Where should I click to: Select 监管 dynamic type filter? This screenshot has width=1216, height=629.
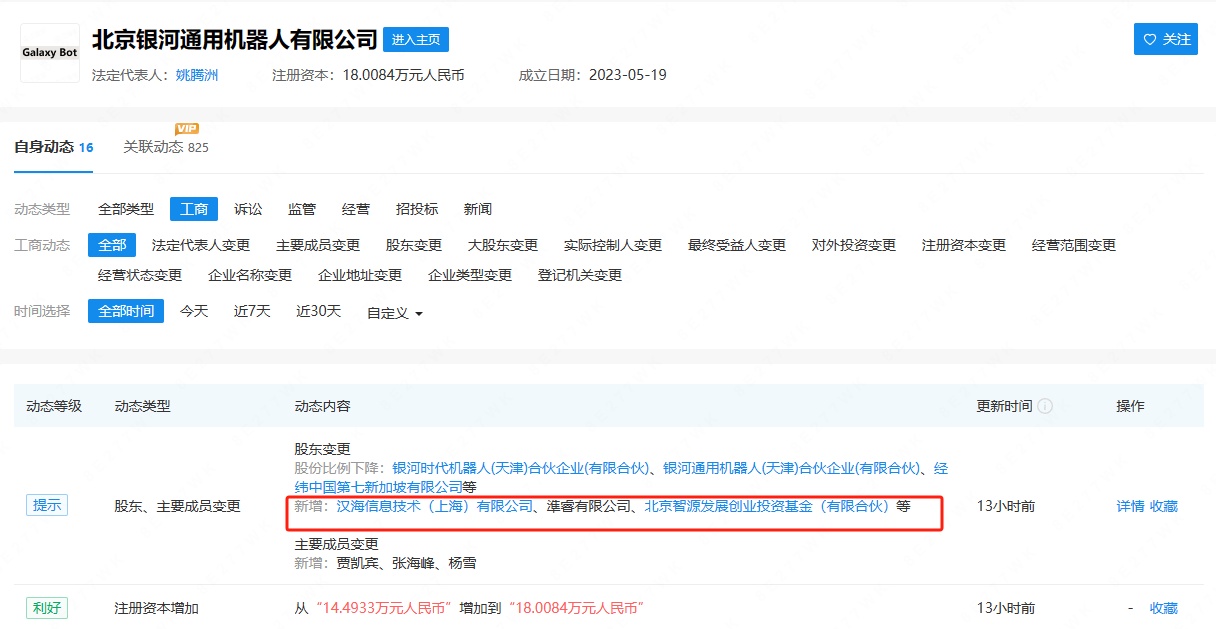click(x=302, y=209)
